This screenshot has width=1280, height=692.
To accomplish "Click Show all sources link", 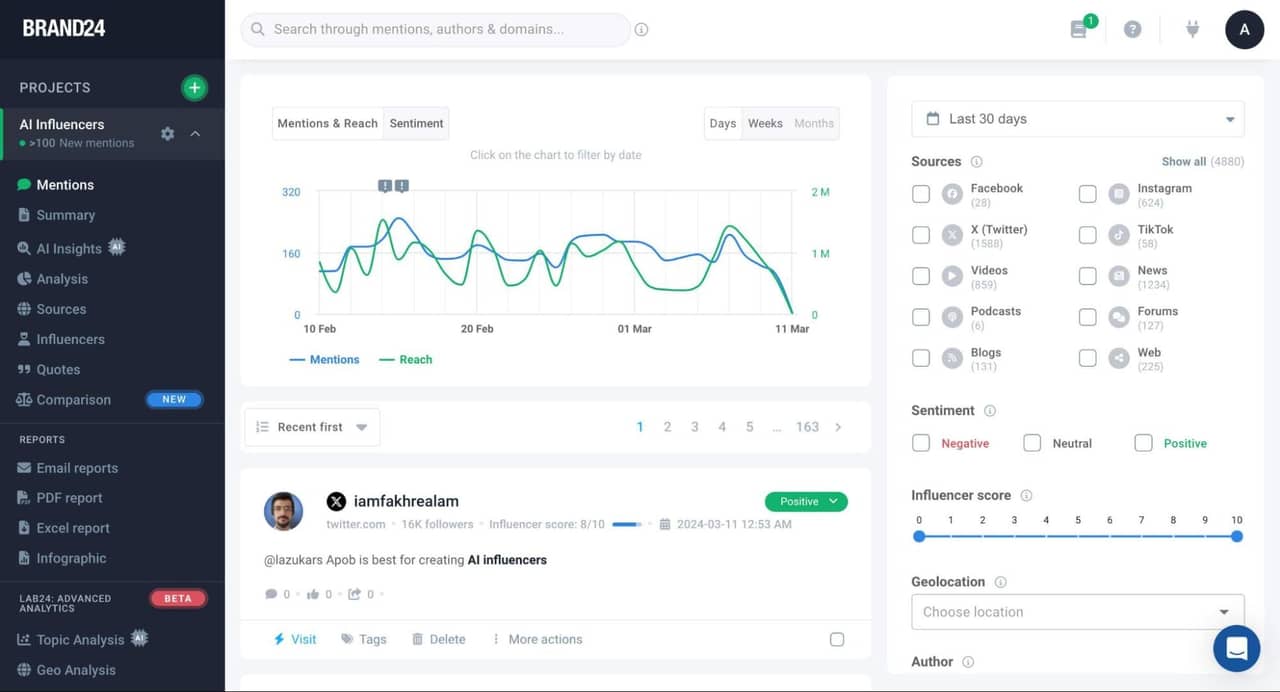I will [x=1183, y=162].
